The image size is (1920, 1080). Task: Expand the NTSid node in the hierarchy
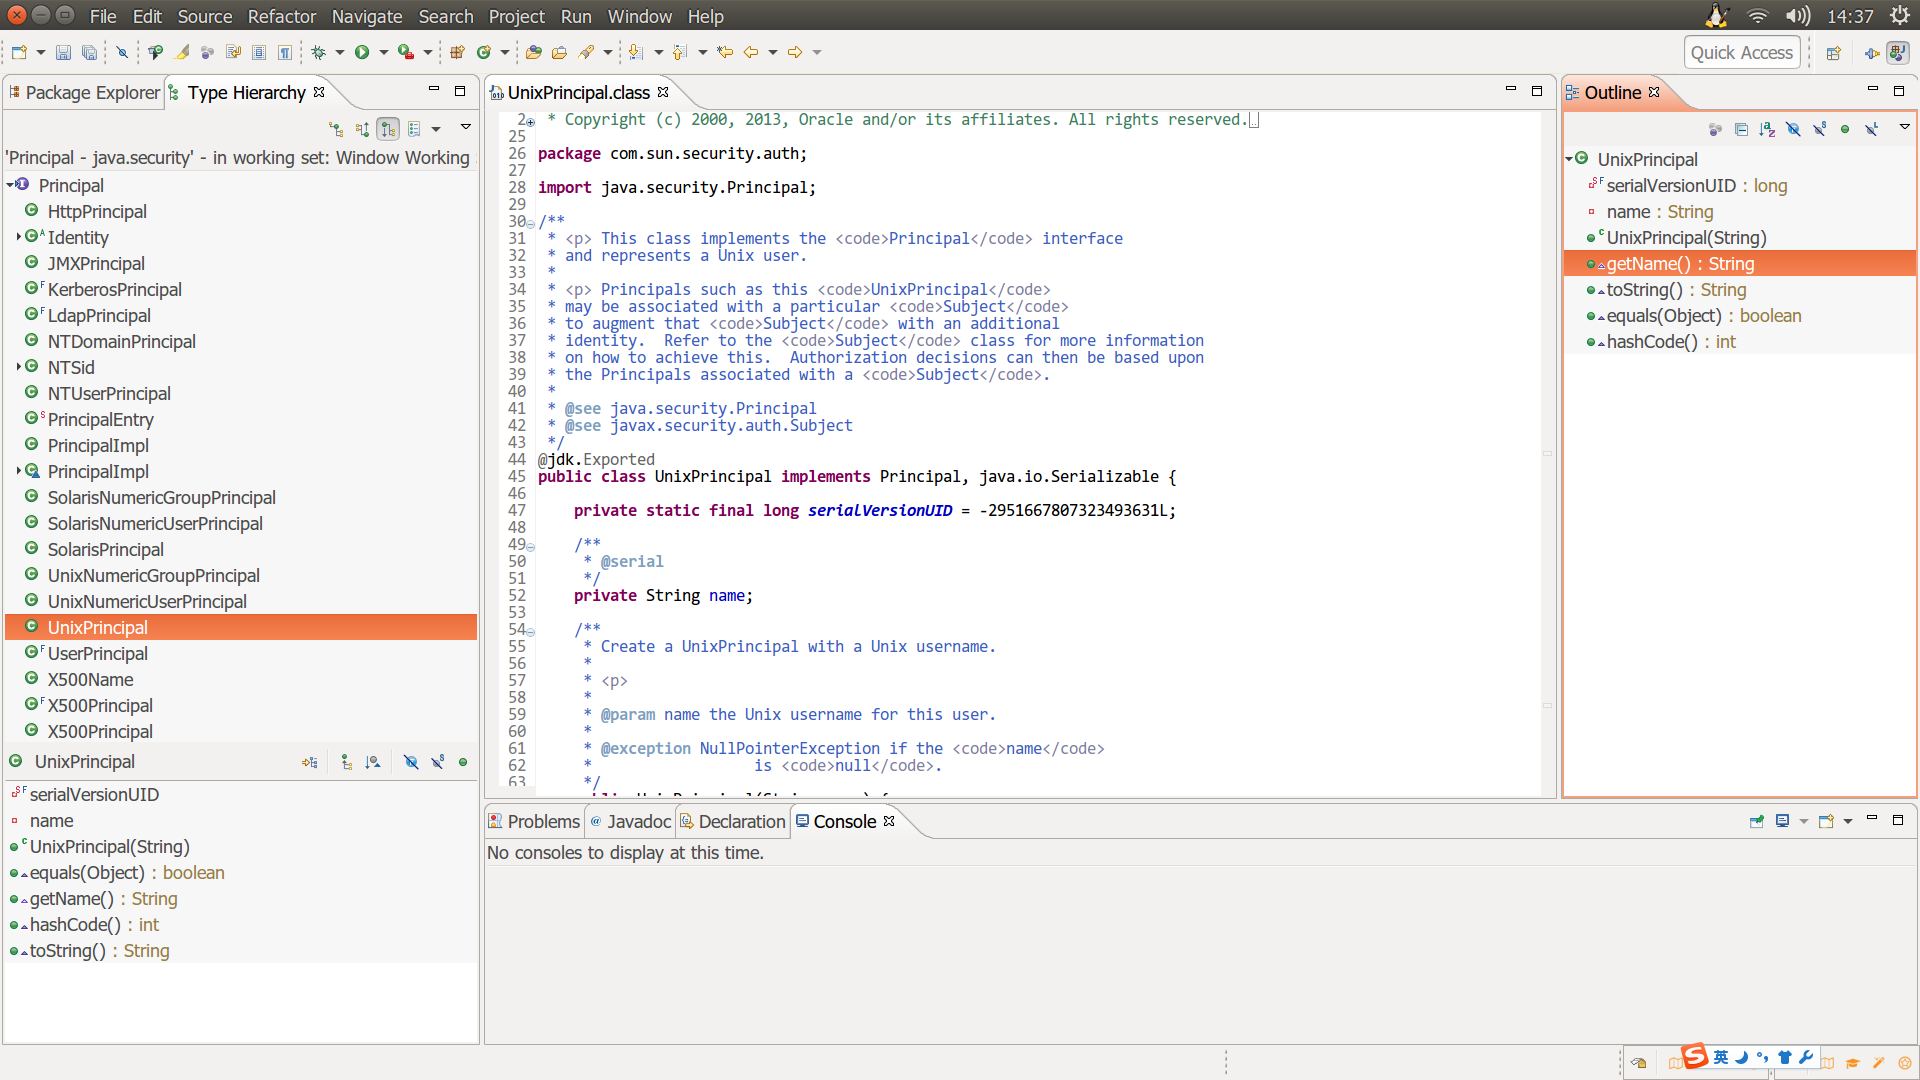(18, 367)
